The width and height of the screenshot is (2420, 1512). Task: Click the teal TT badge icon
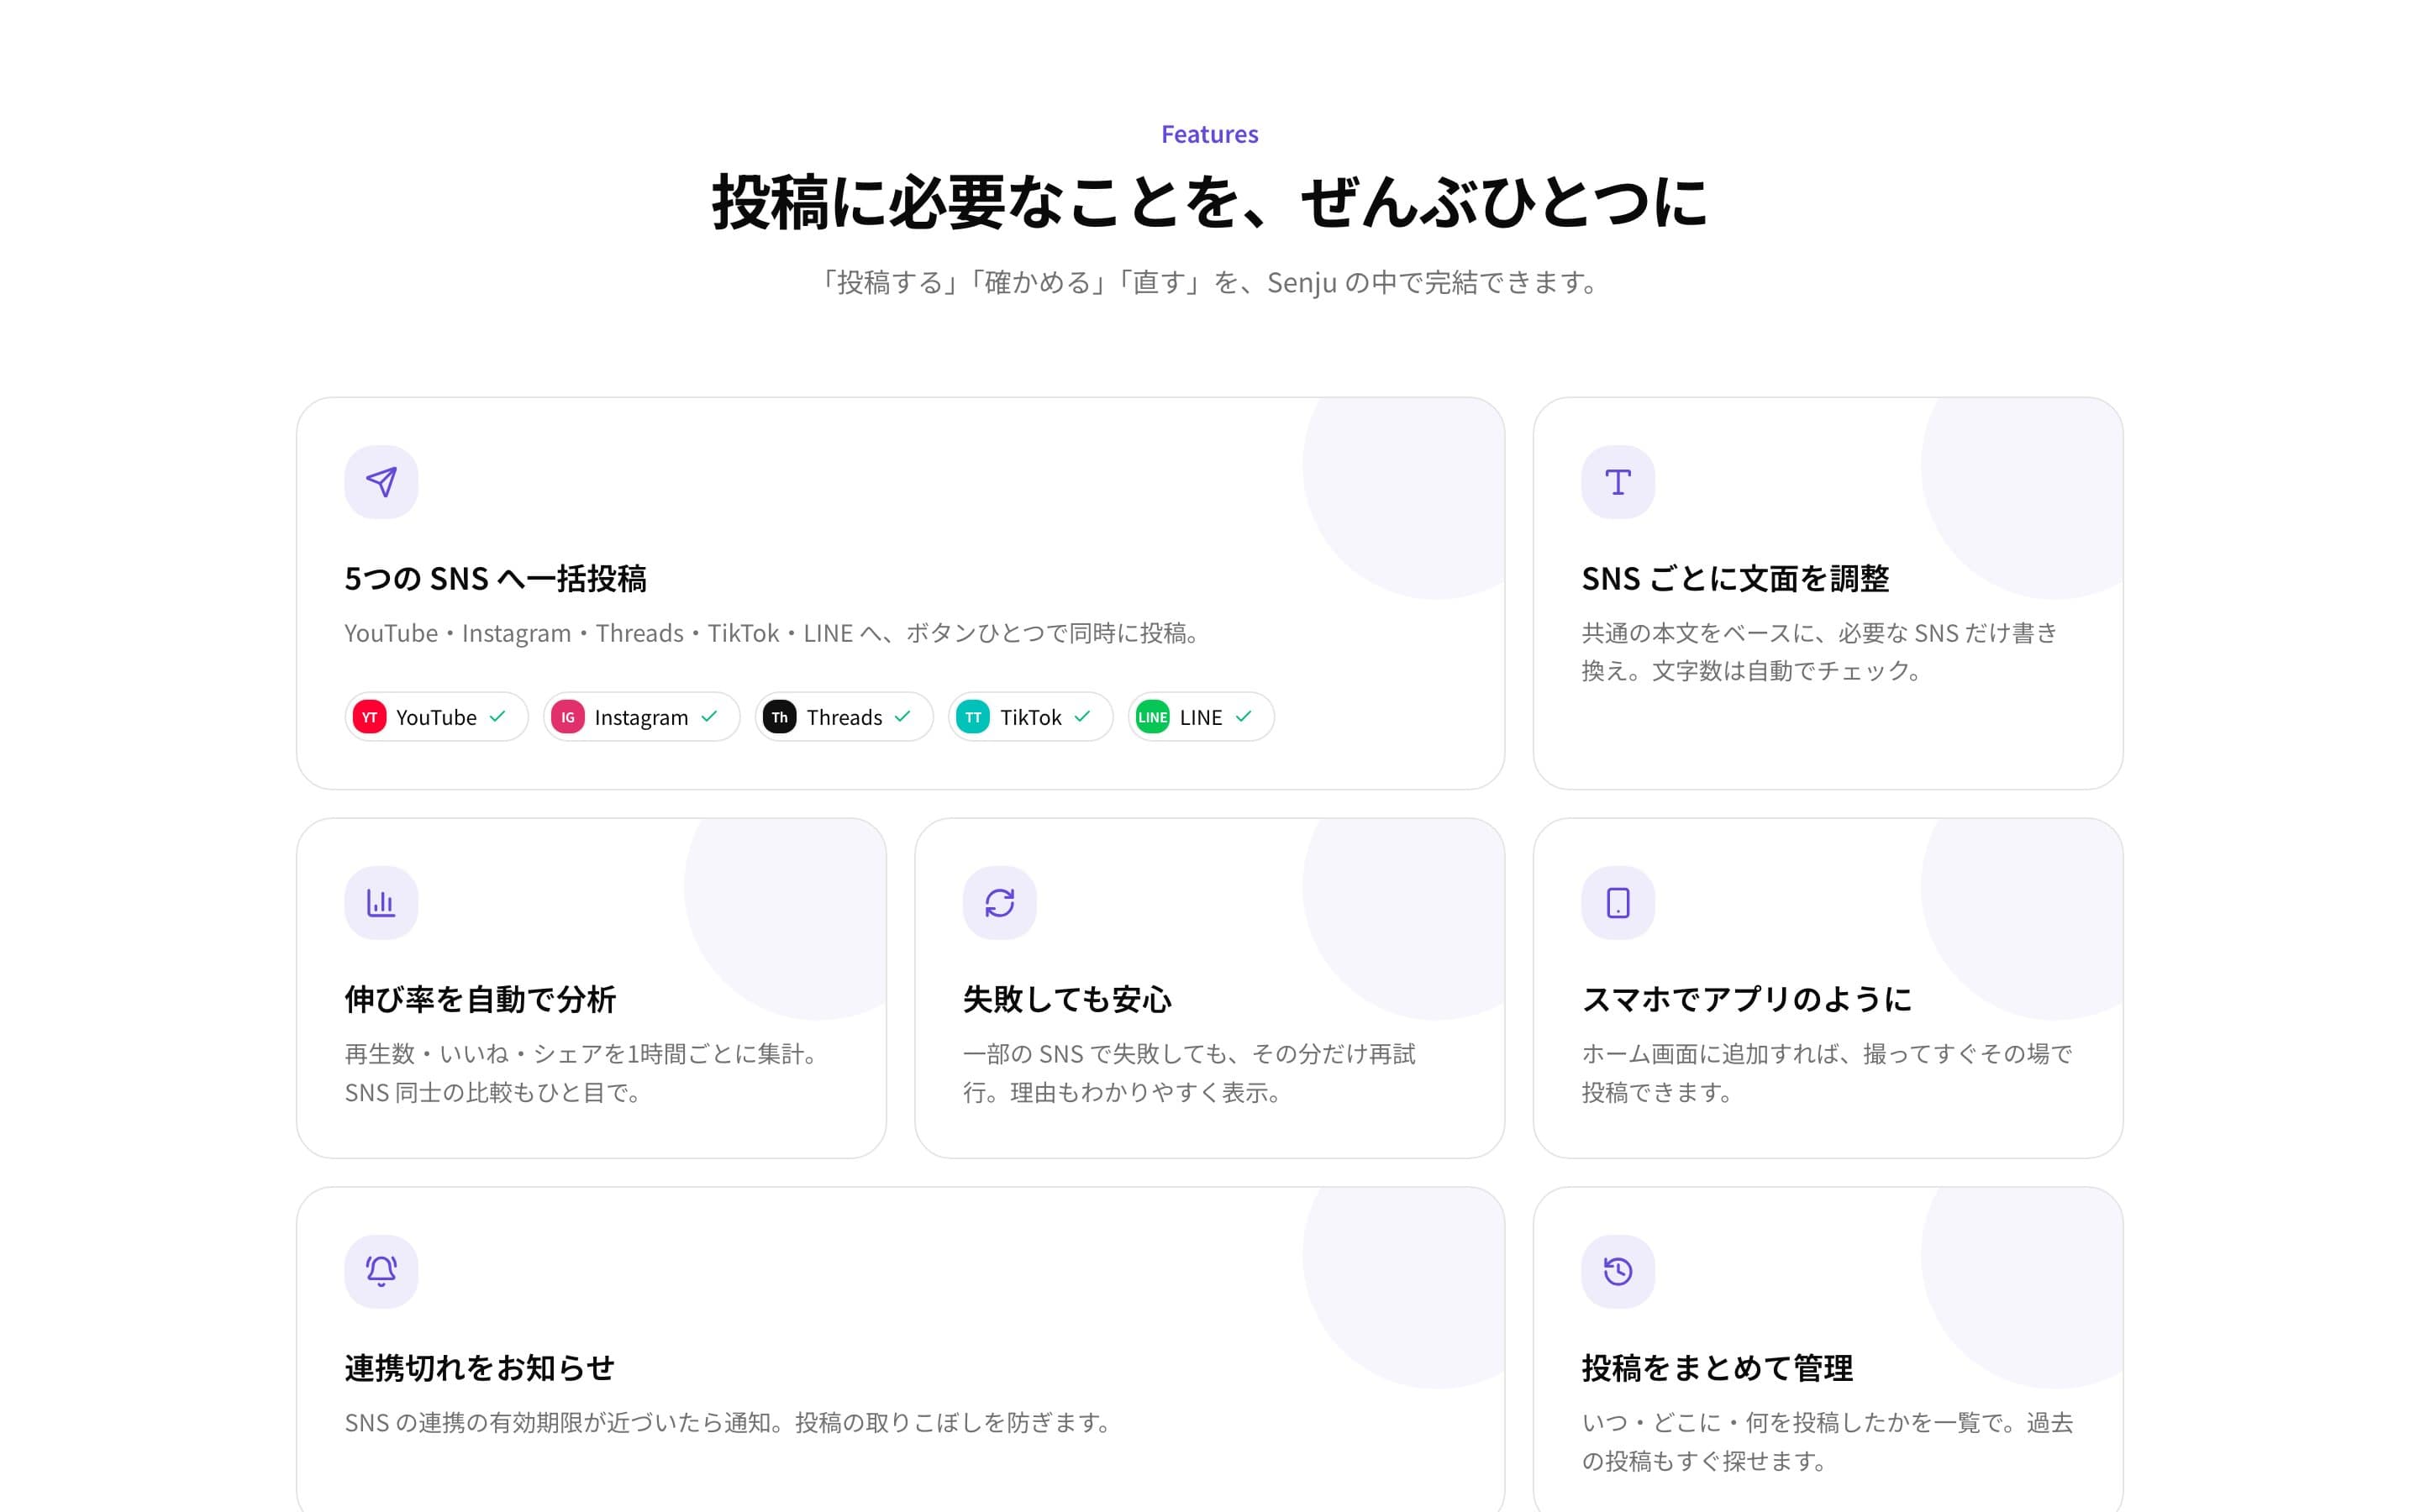pyautogui.click(x=973, y=717)
